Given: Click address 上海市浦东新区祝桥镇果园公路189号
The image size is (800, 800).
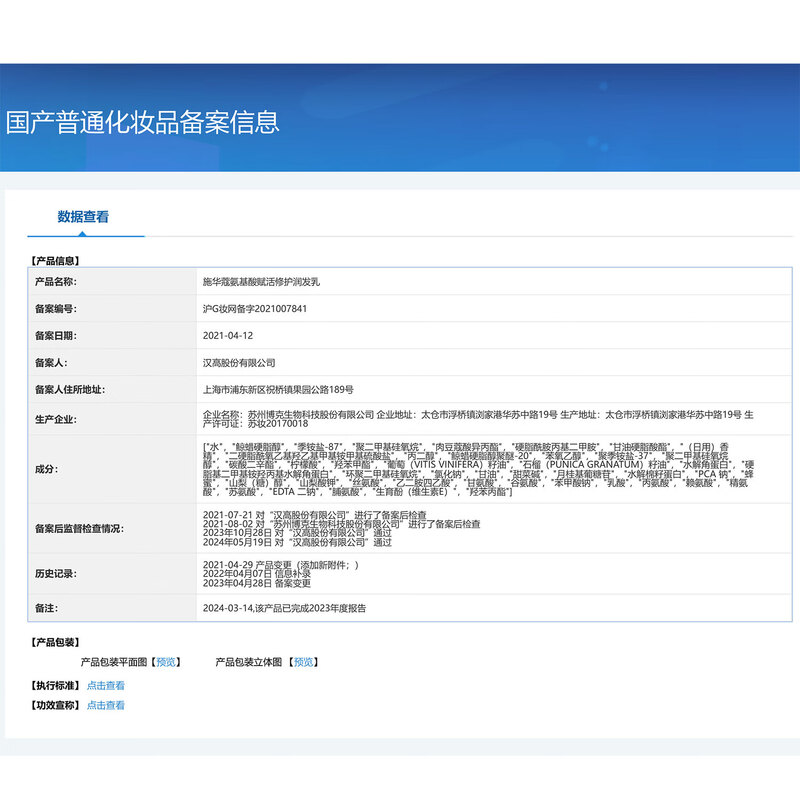Looking at the screenshot, I should pos(278,390).
